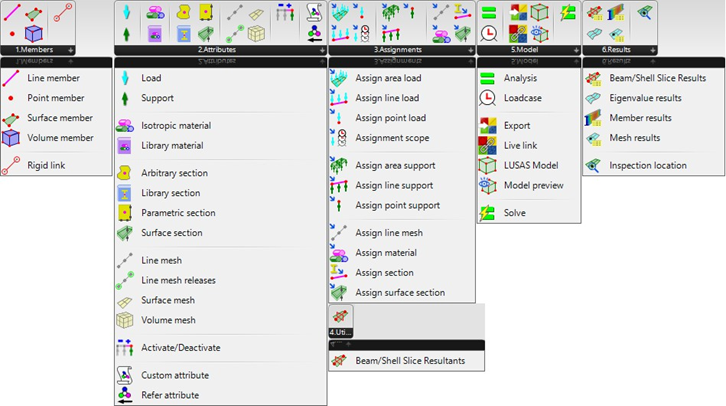Expand the 2.Attributes toolbar plus button

(x=320, y=49)
